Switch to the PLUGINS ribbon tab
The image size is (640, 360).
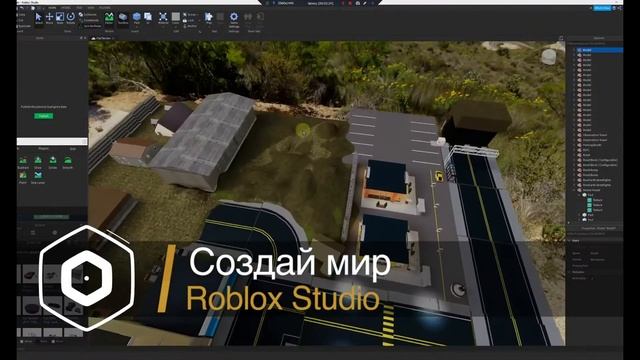click(x=104, y=7)
